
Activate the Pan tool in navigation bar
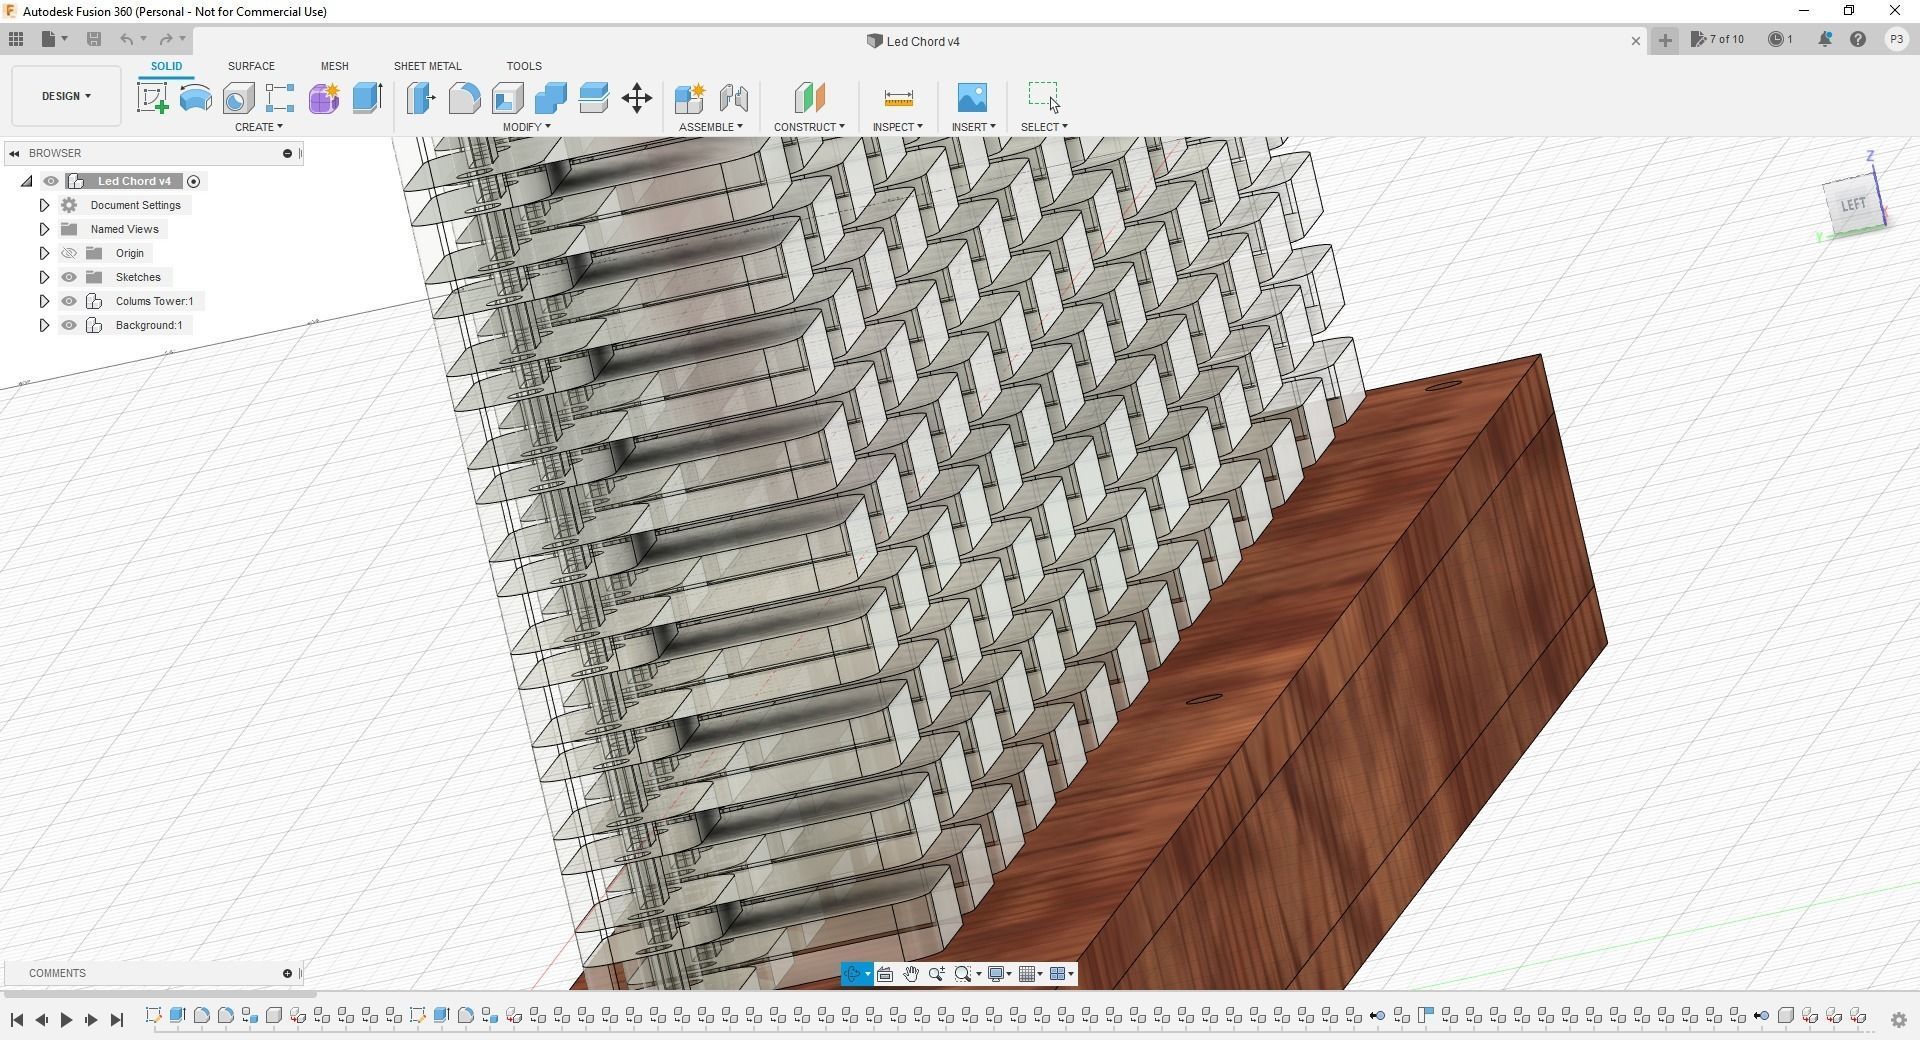(x=911, y=973)
